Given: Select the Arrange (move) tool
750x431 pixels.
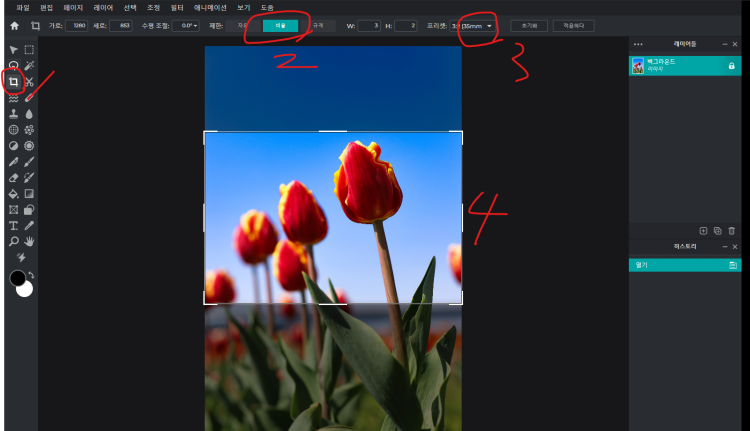Looking at the screenshot, I should (13, 49).
